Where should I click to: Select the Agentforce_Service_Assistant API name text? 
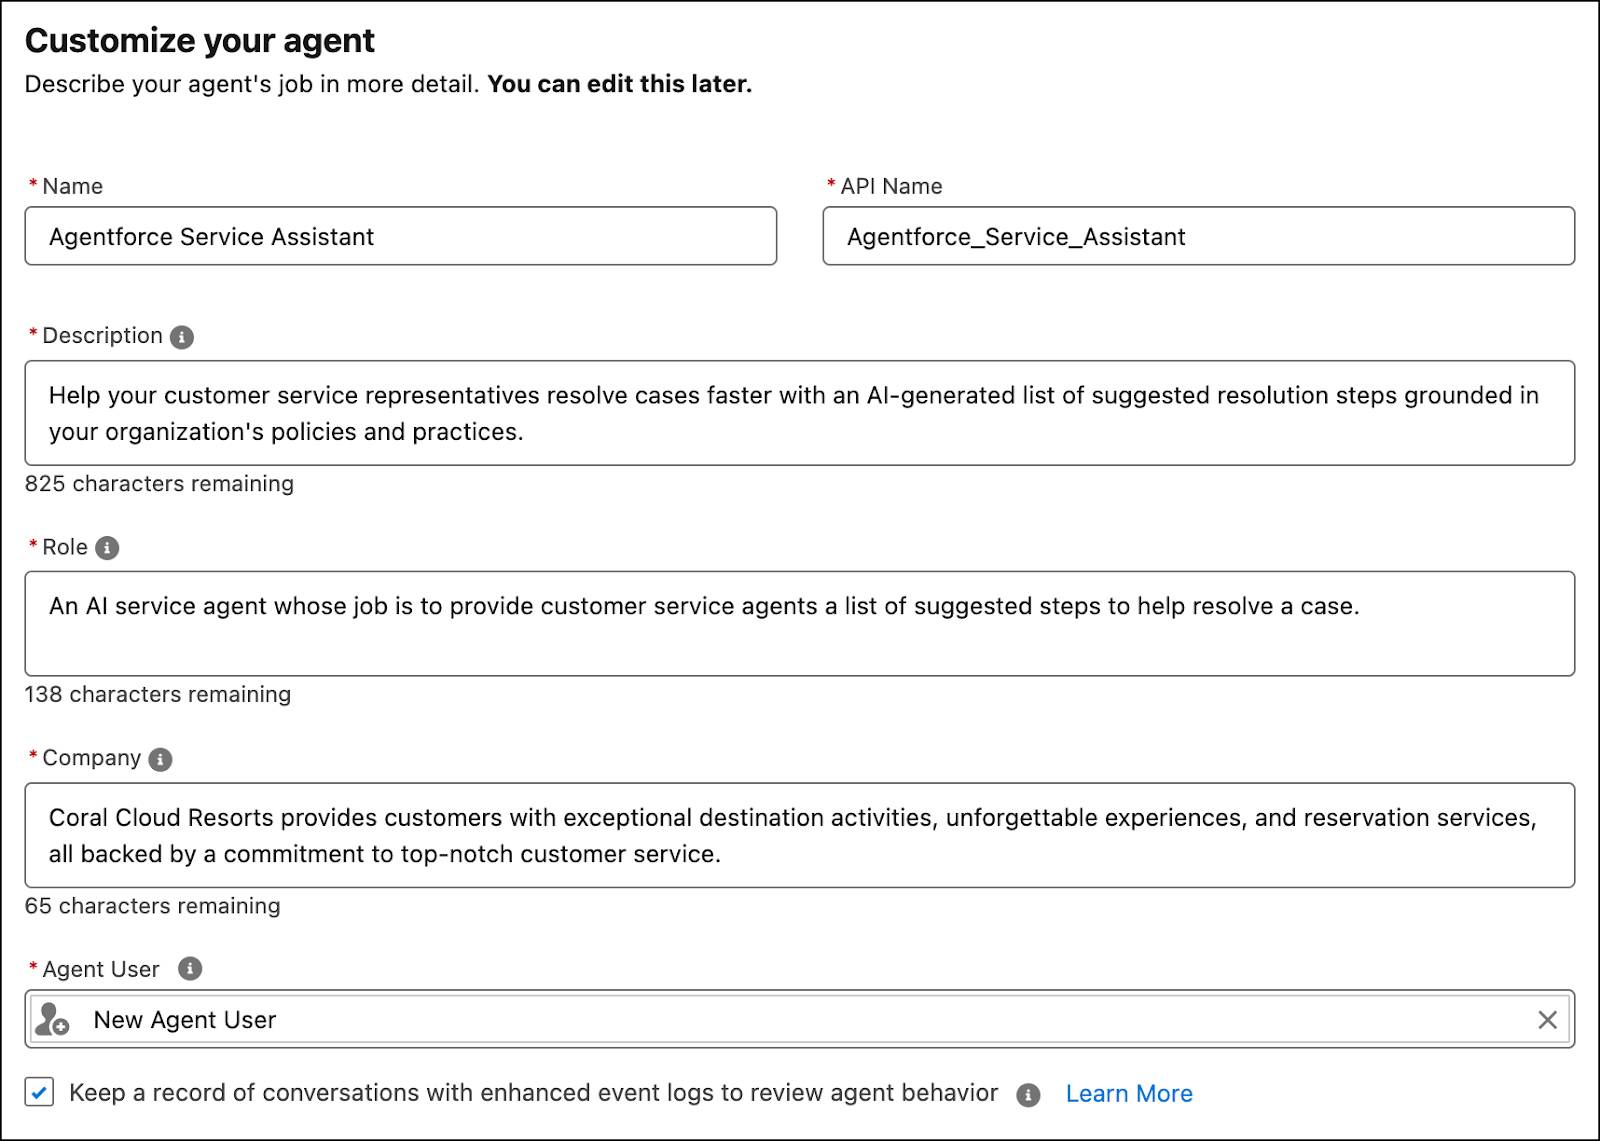[1015, 237]
